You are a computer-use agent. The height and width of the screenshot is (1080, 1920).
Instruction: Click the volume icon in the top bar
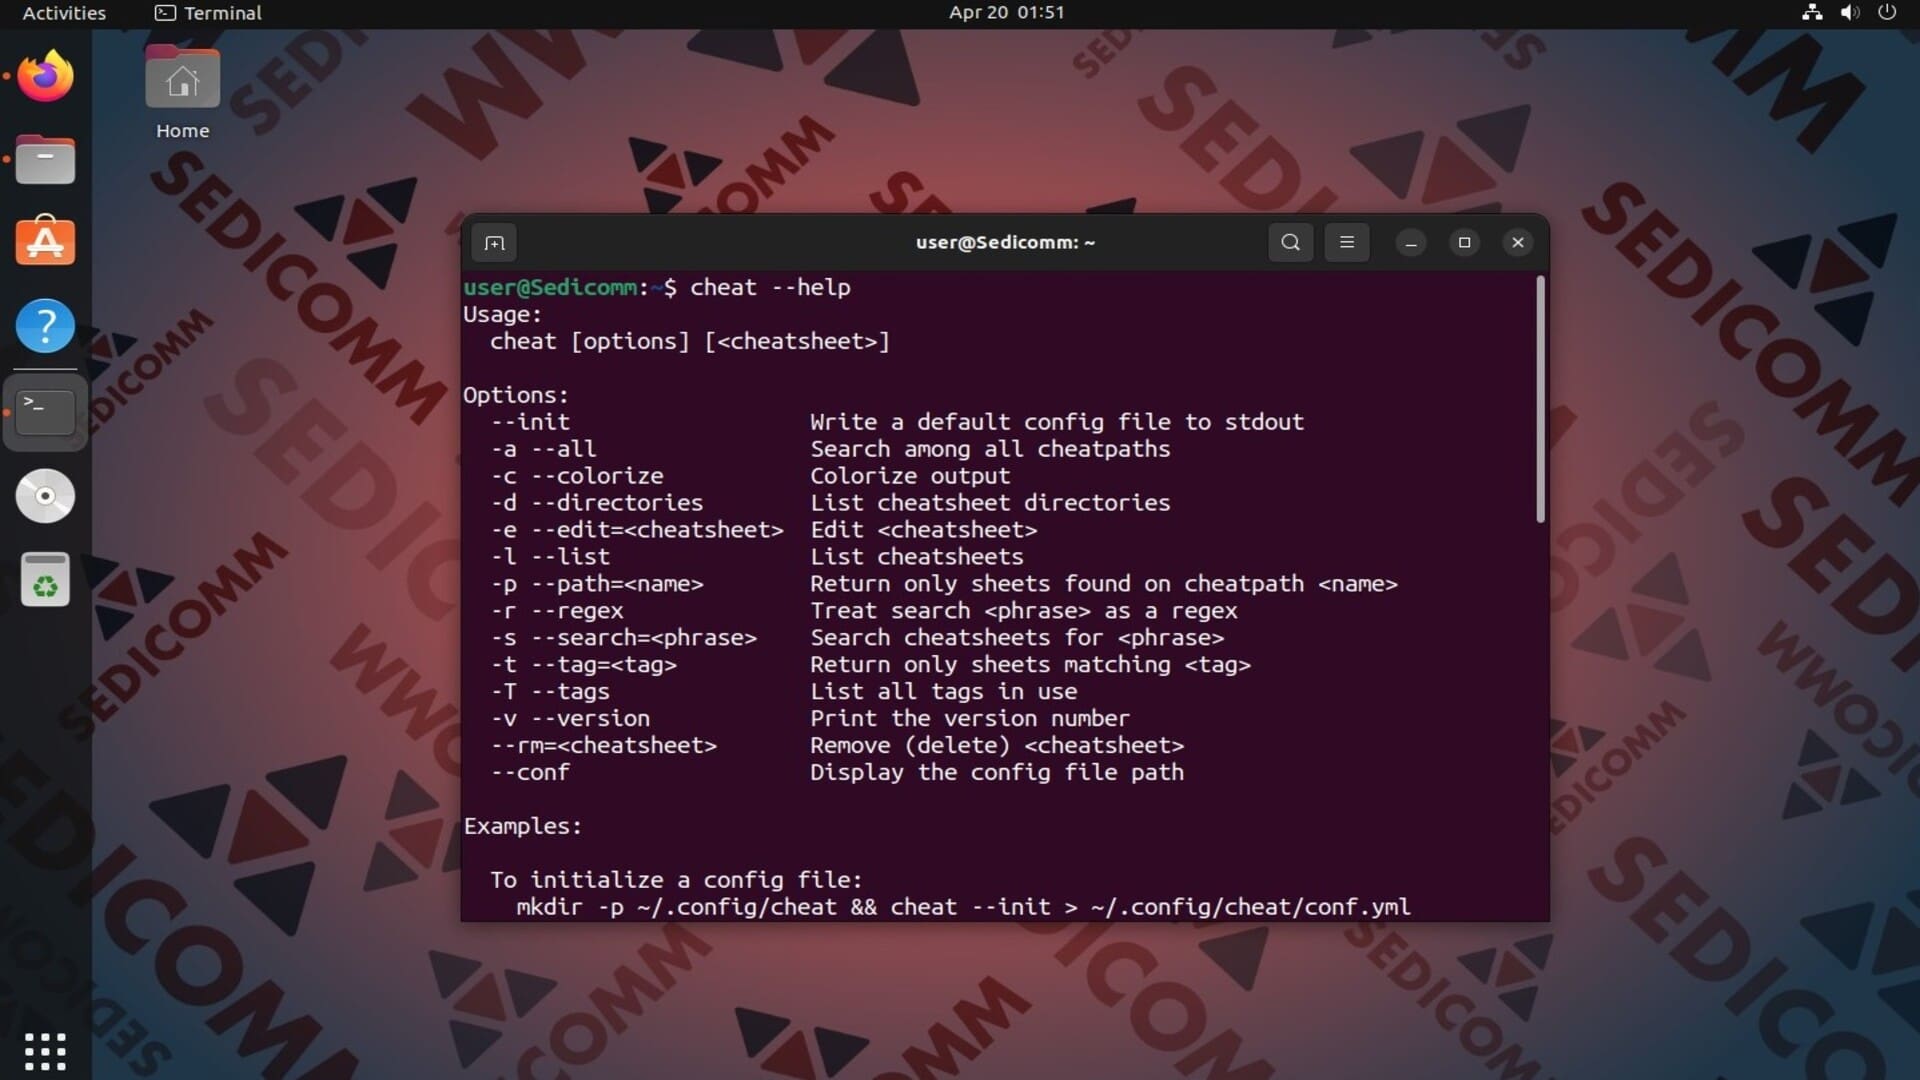(x=1850, y=13)
